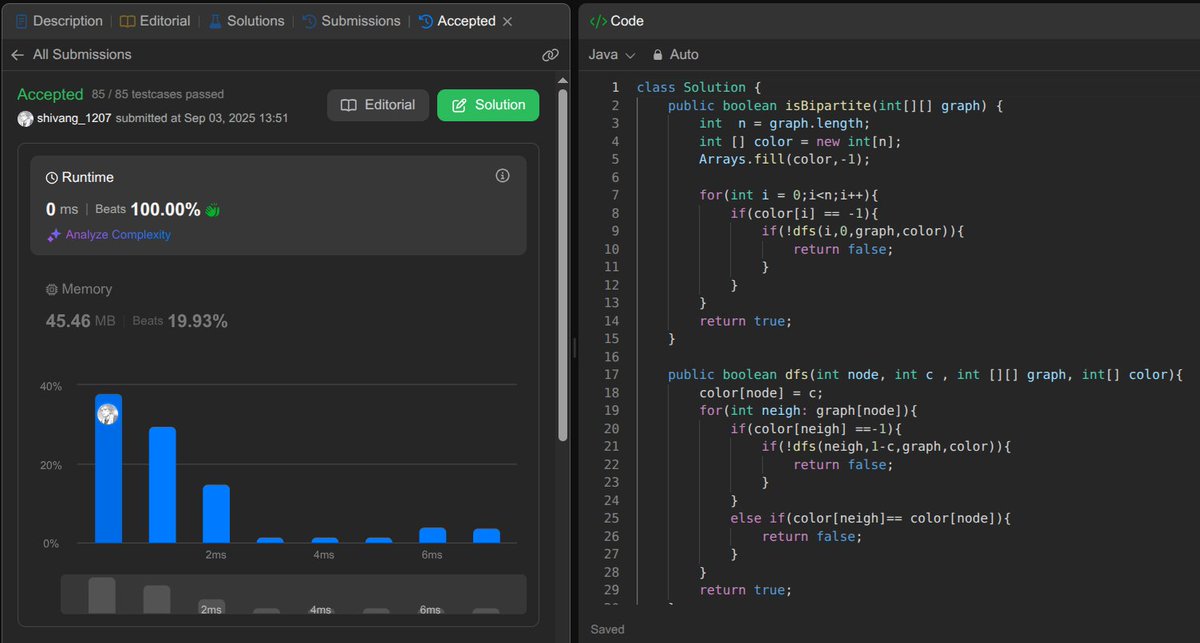Click the clock icon next to Runtime
1200x643 pixels.
click(52, 178)
